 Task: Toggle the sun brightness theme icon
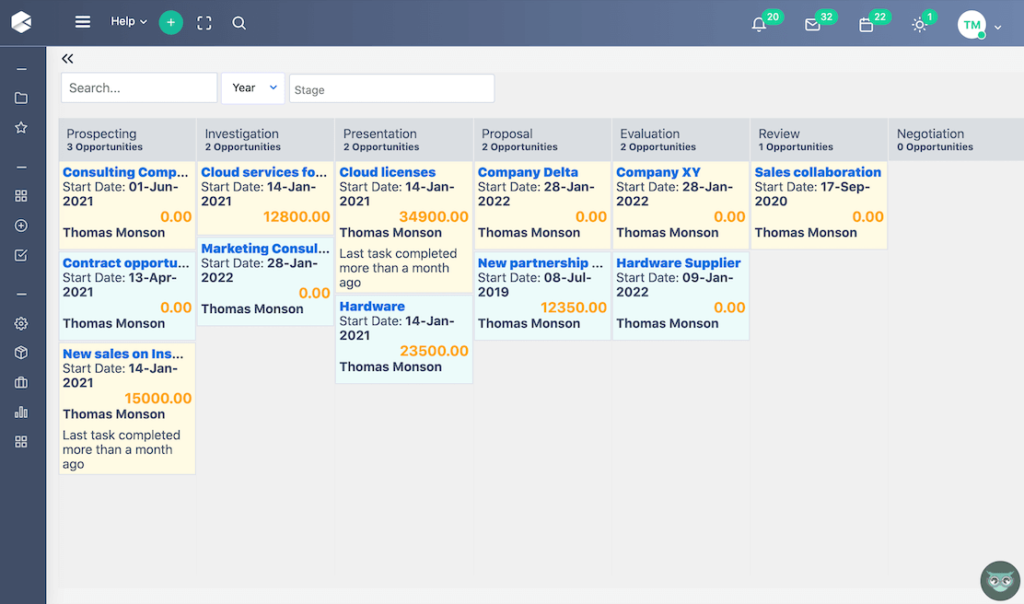[x=920, y=25]
